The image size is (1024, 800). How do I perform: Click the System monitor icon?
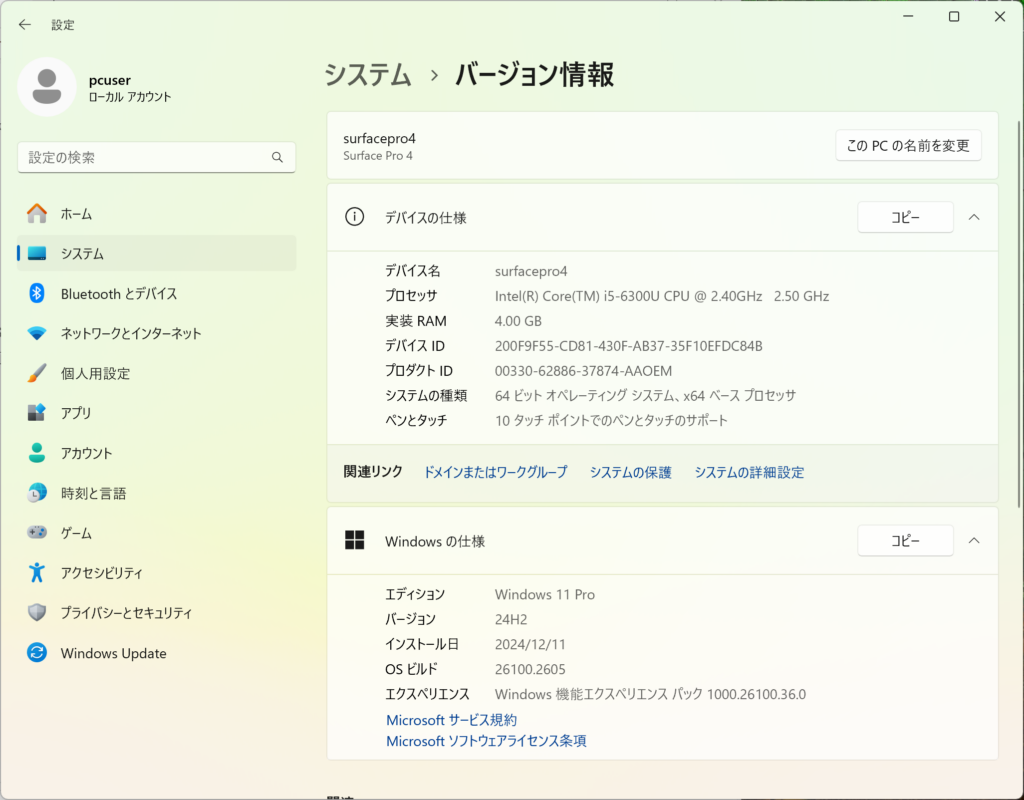(37, 253)
